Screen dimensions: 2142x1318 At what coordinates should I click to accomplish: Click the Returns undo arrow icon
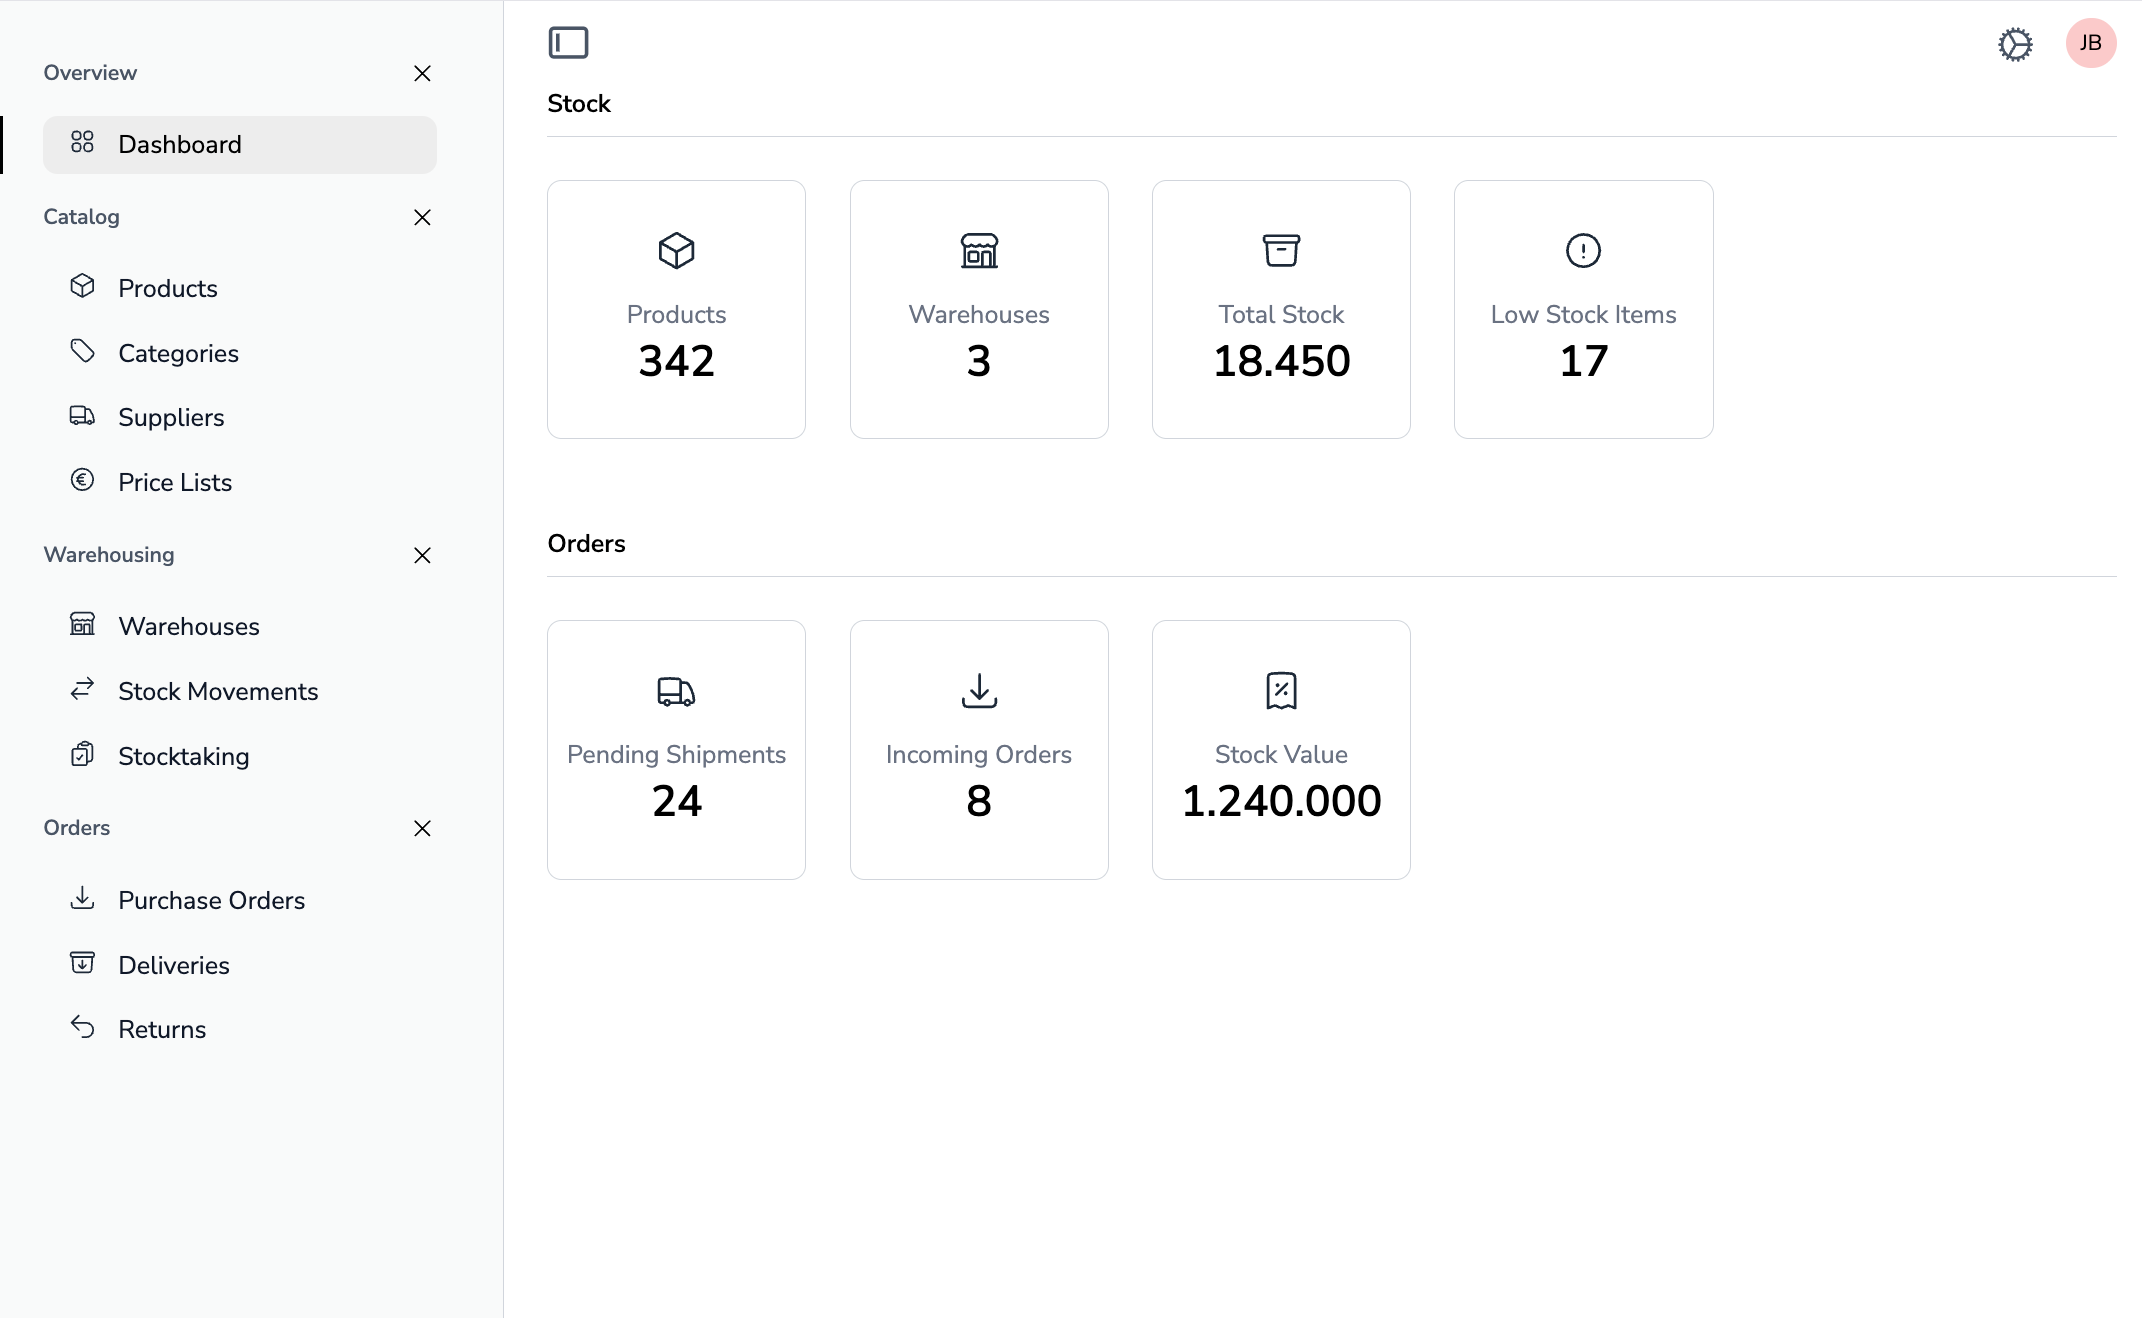(82, 1027)
